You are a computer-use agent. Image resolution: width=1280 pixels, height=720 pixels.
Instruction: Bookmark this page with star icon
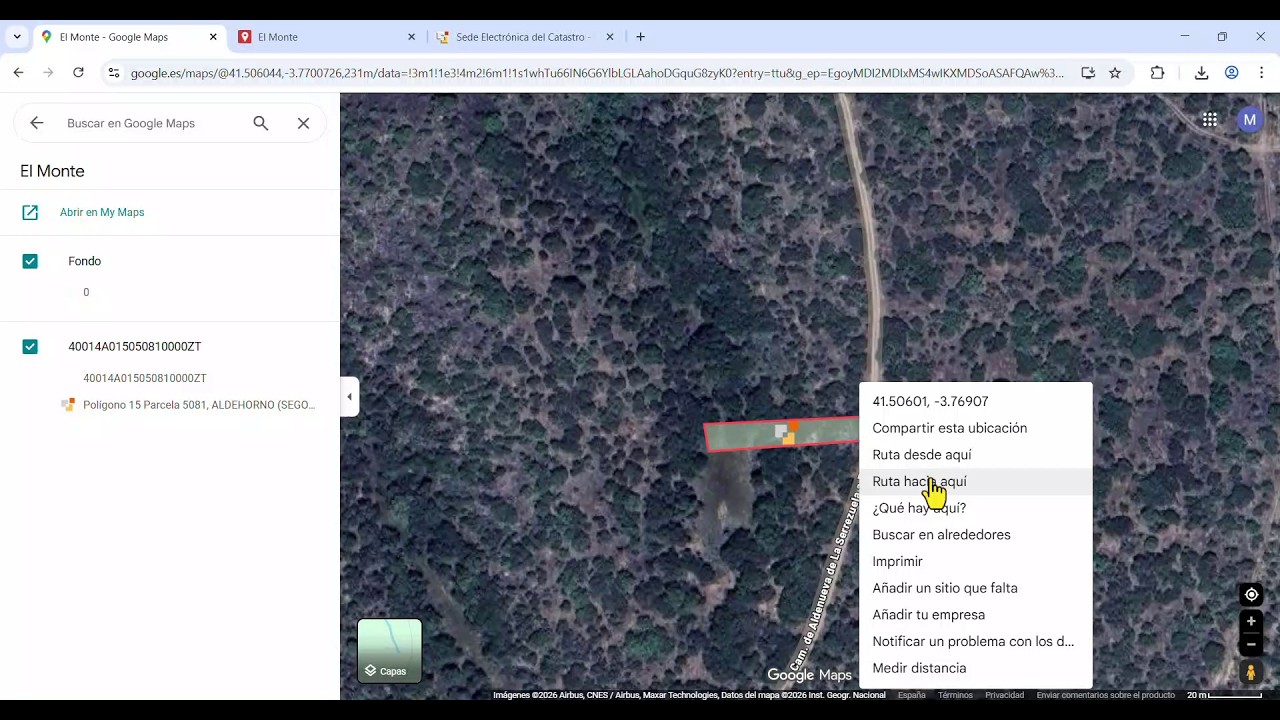[1115, 73]
